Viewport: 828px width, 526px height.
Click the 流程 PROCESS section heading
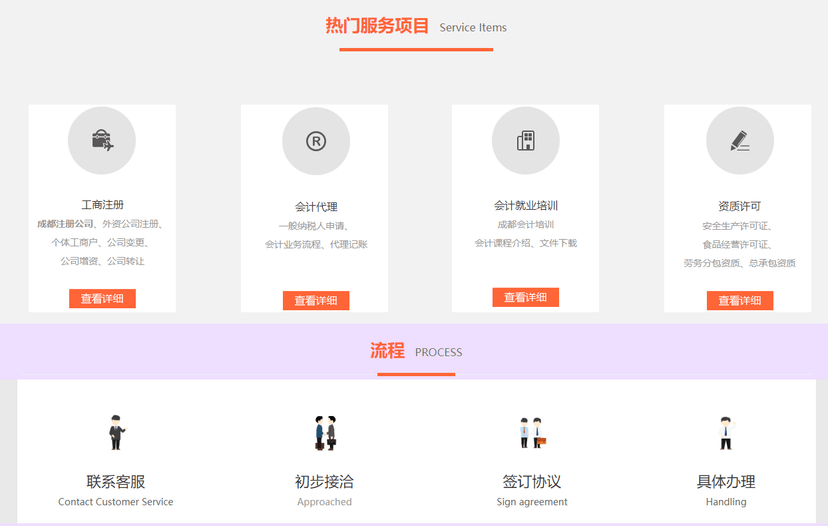pos(388,351)
